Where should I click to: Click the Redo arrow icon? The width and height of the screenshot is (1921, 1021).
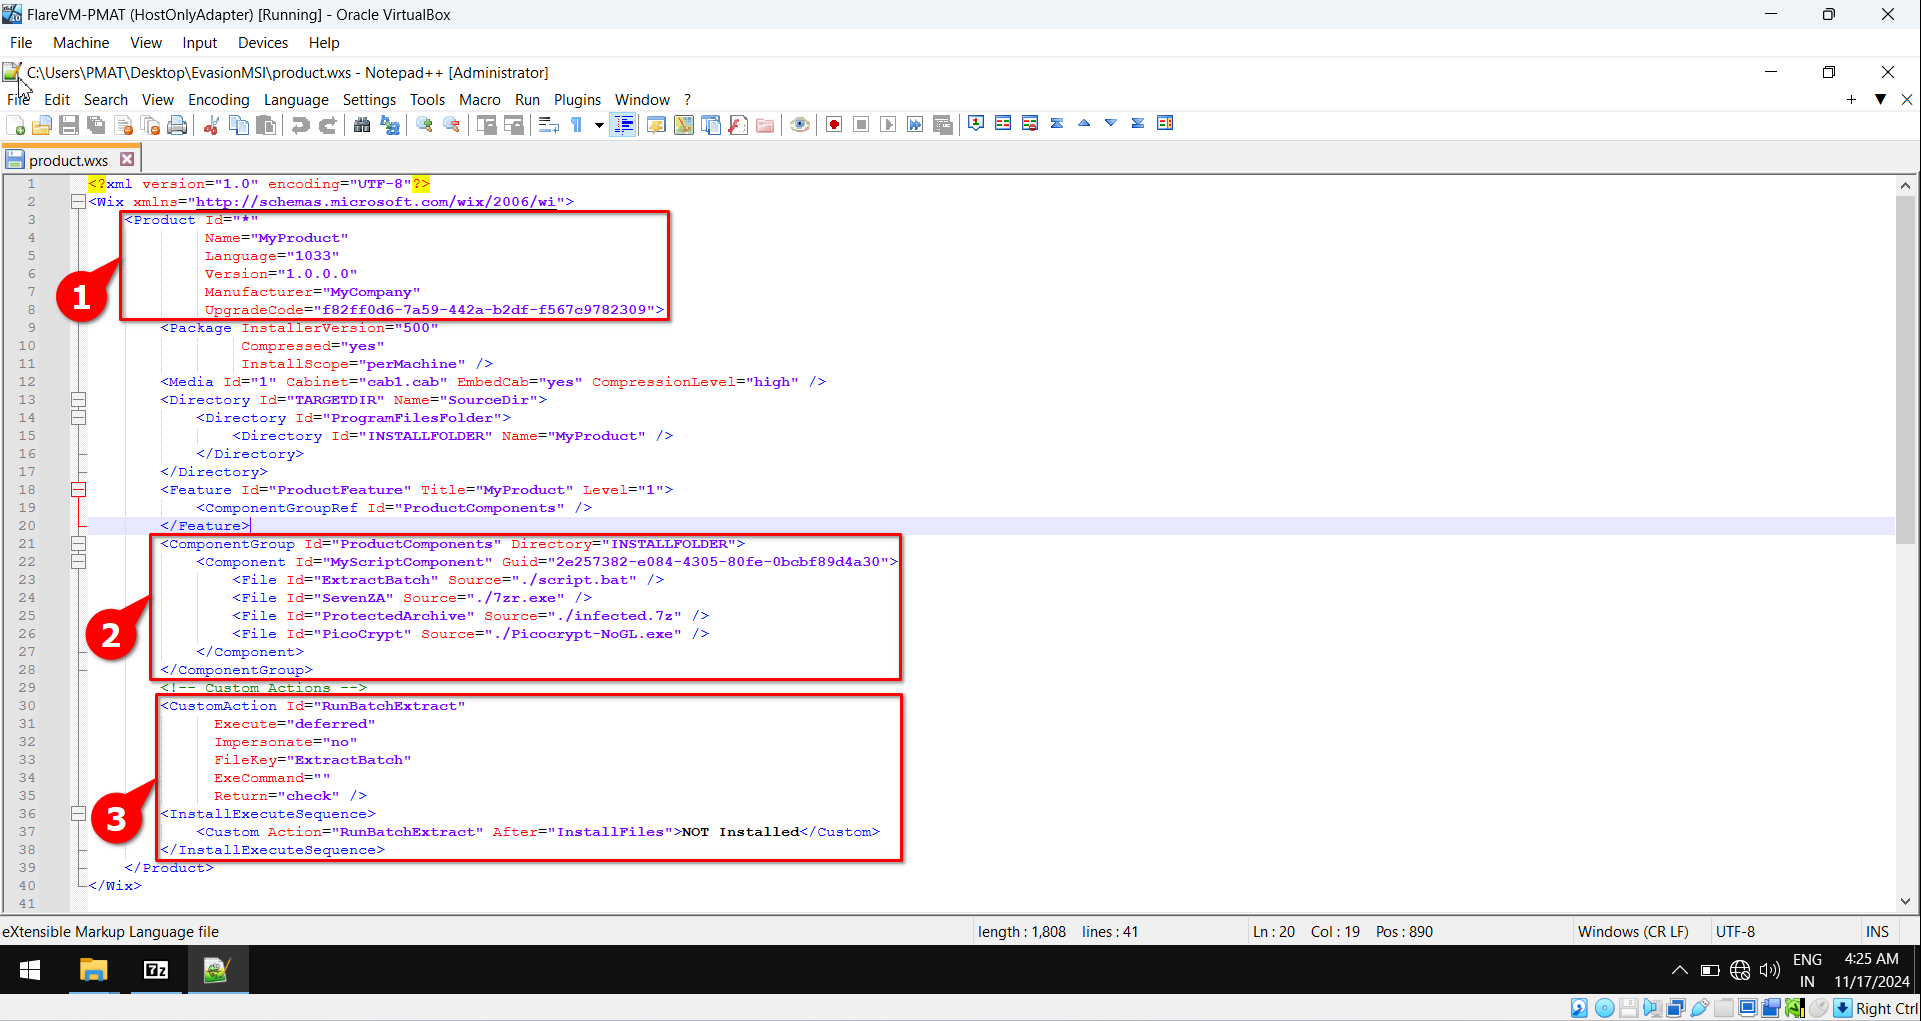[x=327, y=125]
